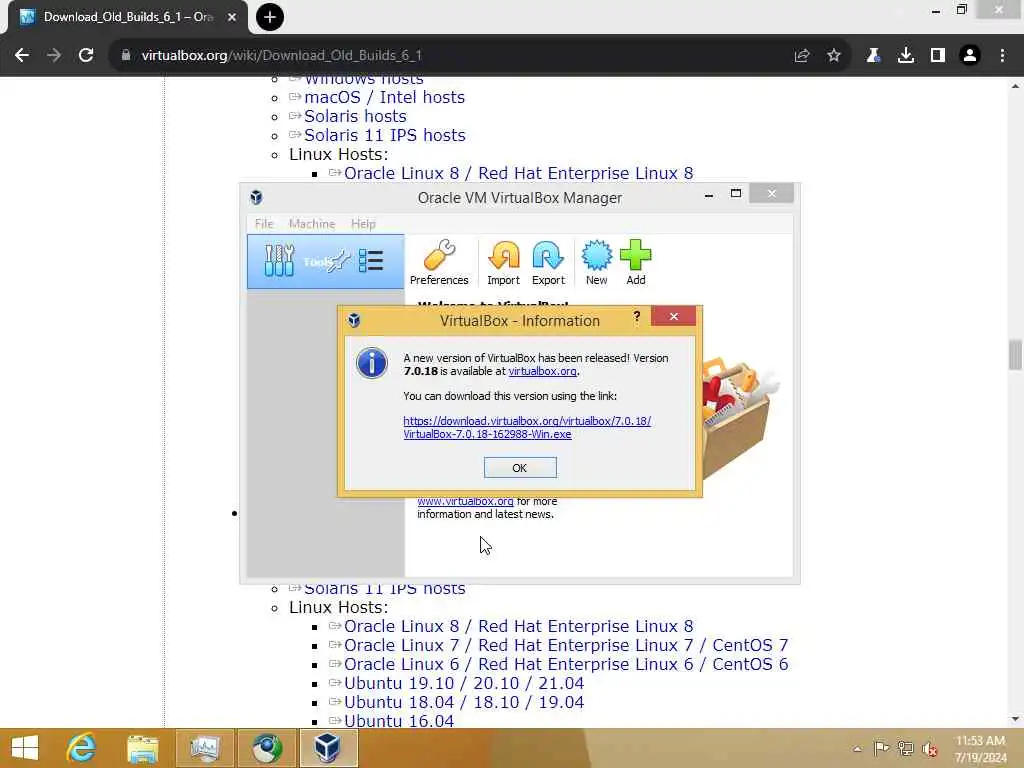This screenshot has width=1024, height=768.
Task: Bookmark this page with the star icon
Action: pyautogui.click(x=834, y=56)
